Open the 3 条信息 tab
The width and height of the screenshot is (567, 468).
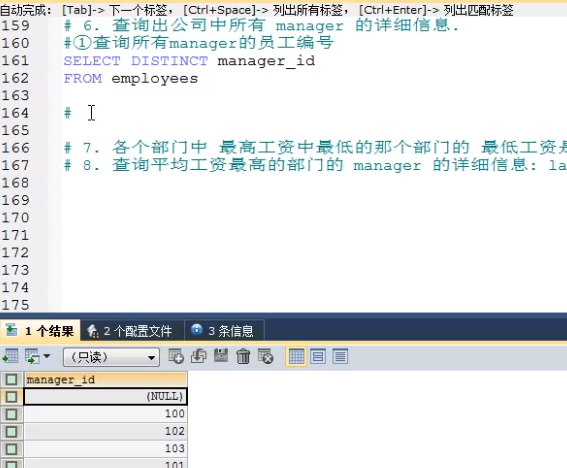(x=224, y=331)
